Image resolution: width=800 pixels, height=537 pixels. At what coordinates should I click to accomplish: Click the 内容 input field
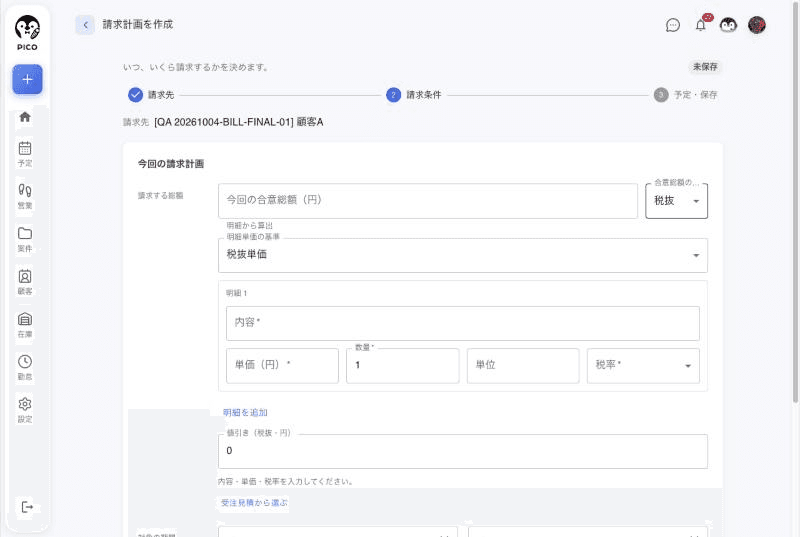[463, 323]
